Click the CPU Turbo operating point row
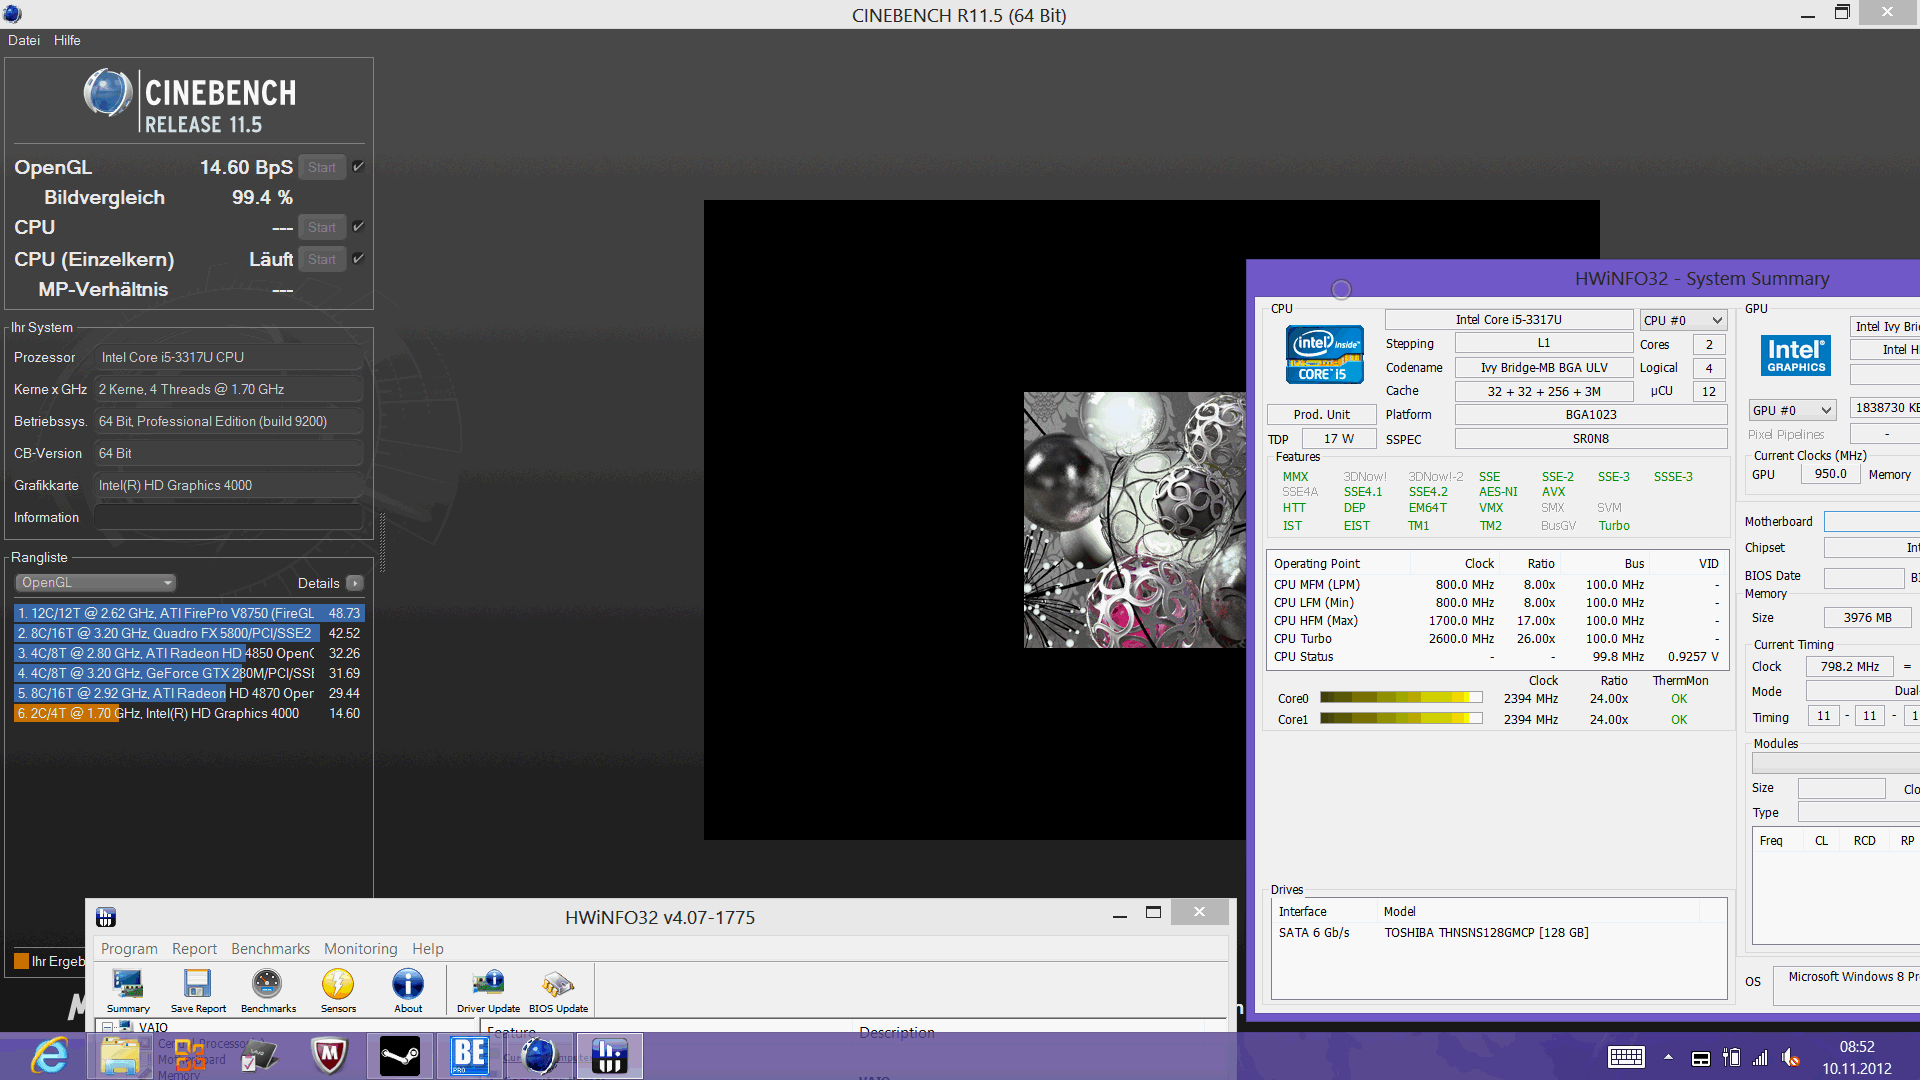1920x1080 pixels. pos(1496,639)
